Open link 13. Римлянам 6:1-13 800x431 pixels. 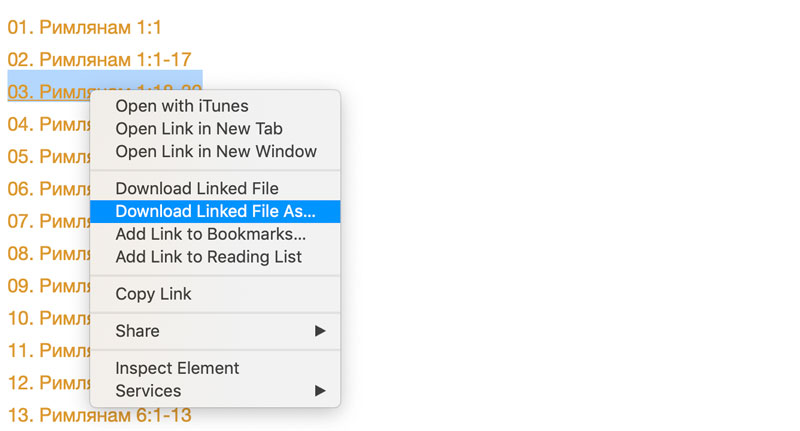[x=99, y=415]
